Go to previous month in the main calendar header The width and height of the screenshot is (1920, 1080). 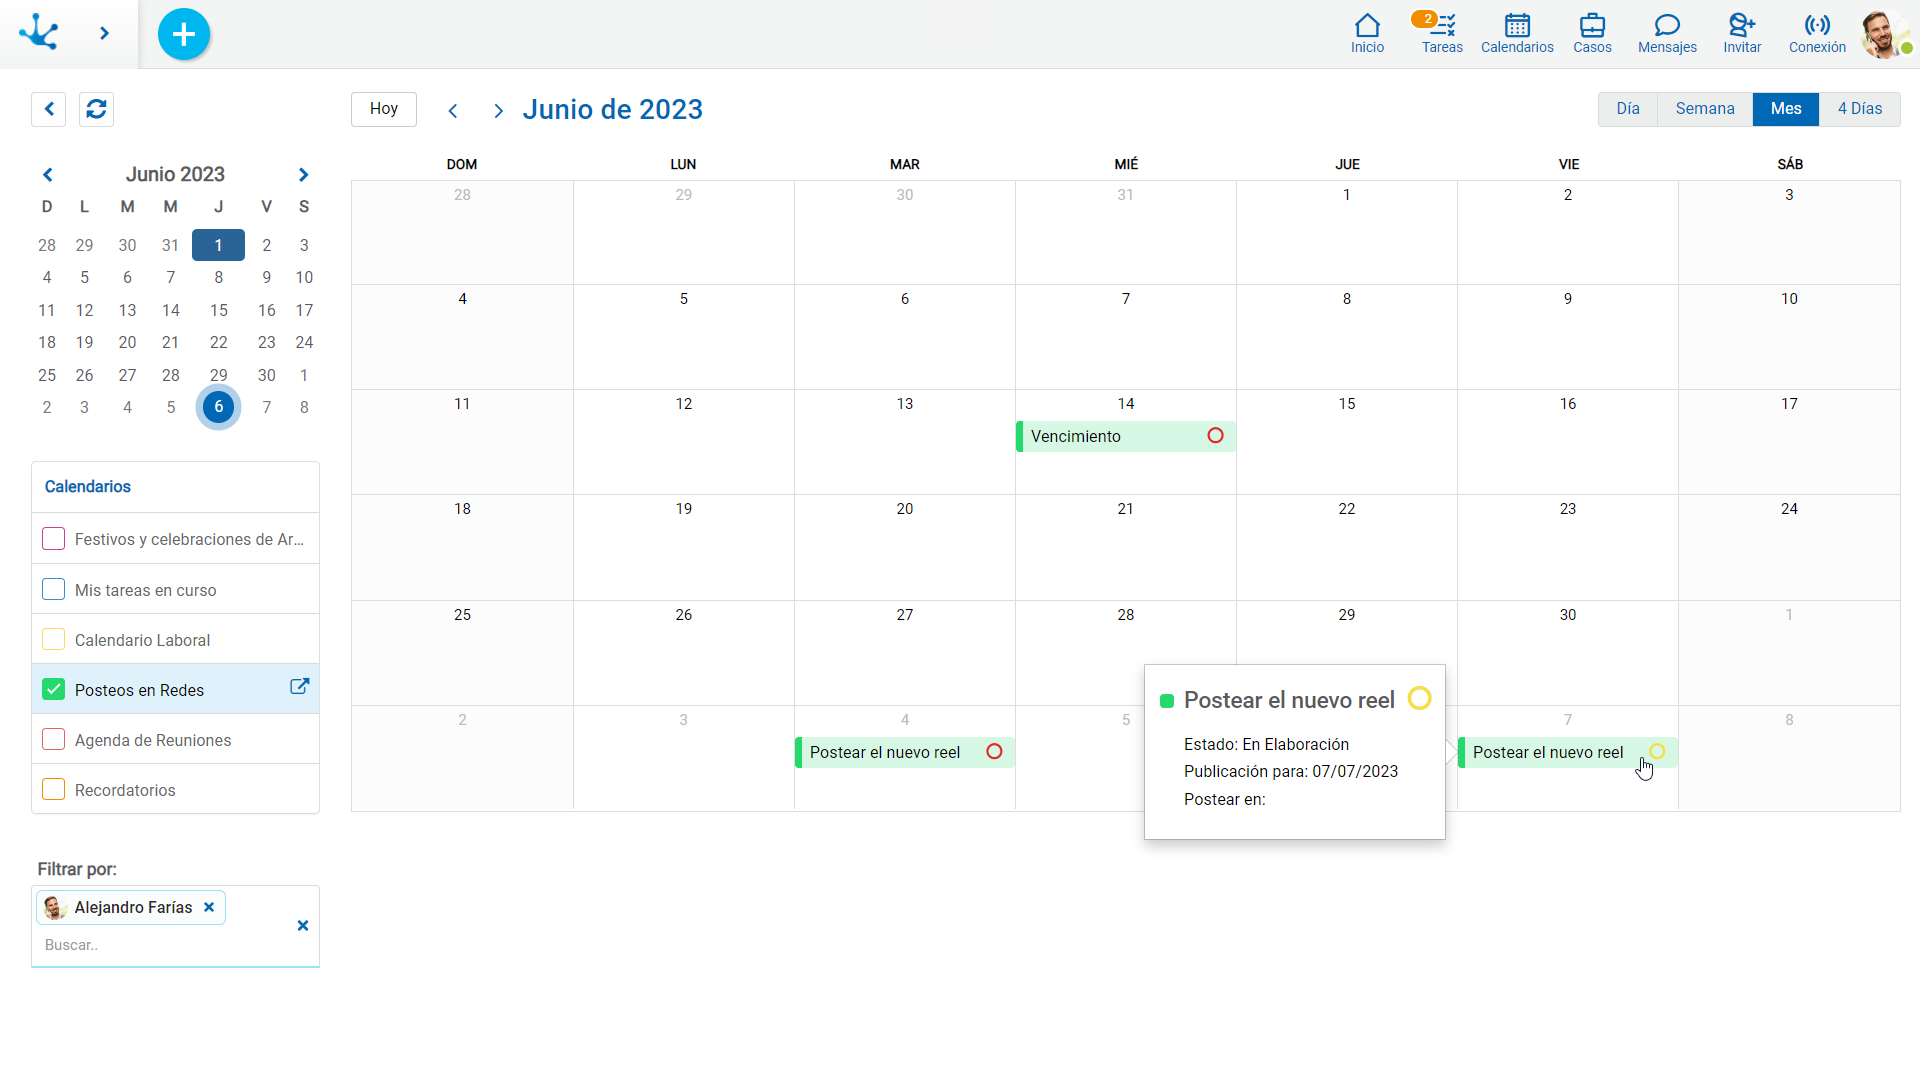pos(453,111)
